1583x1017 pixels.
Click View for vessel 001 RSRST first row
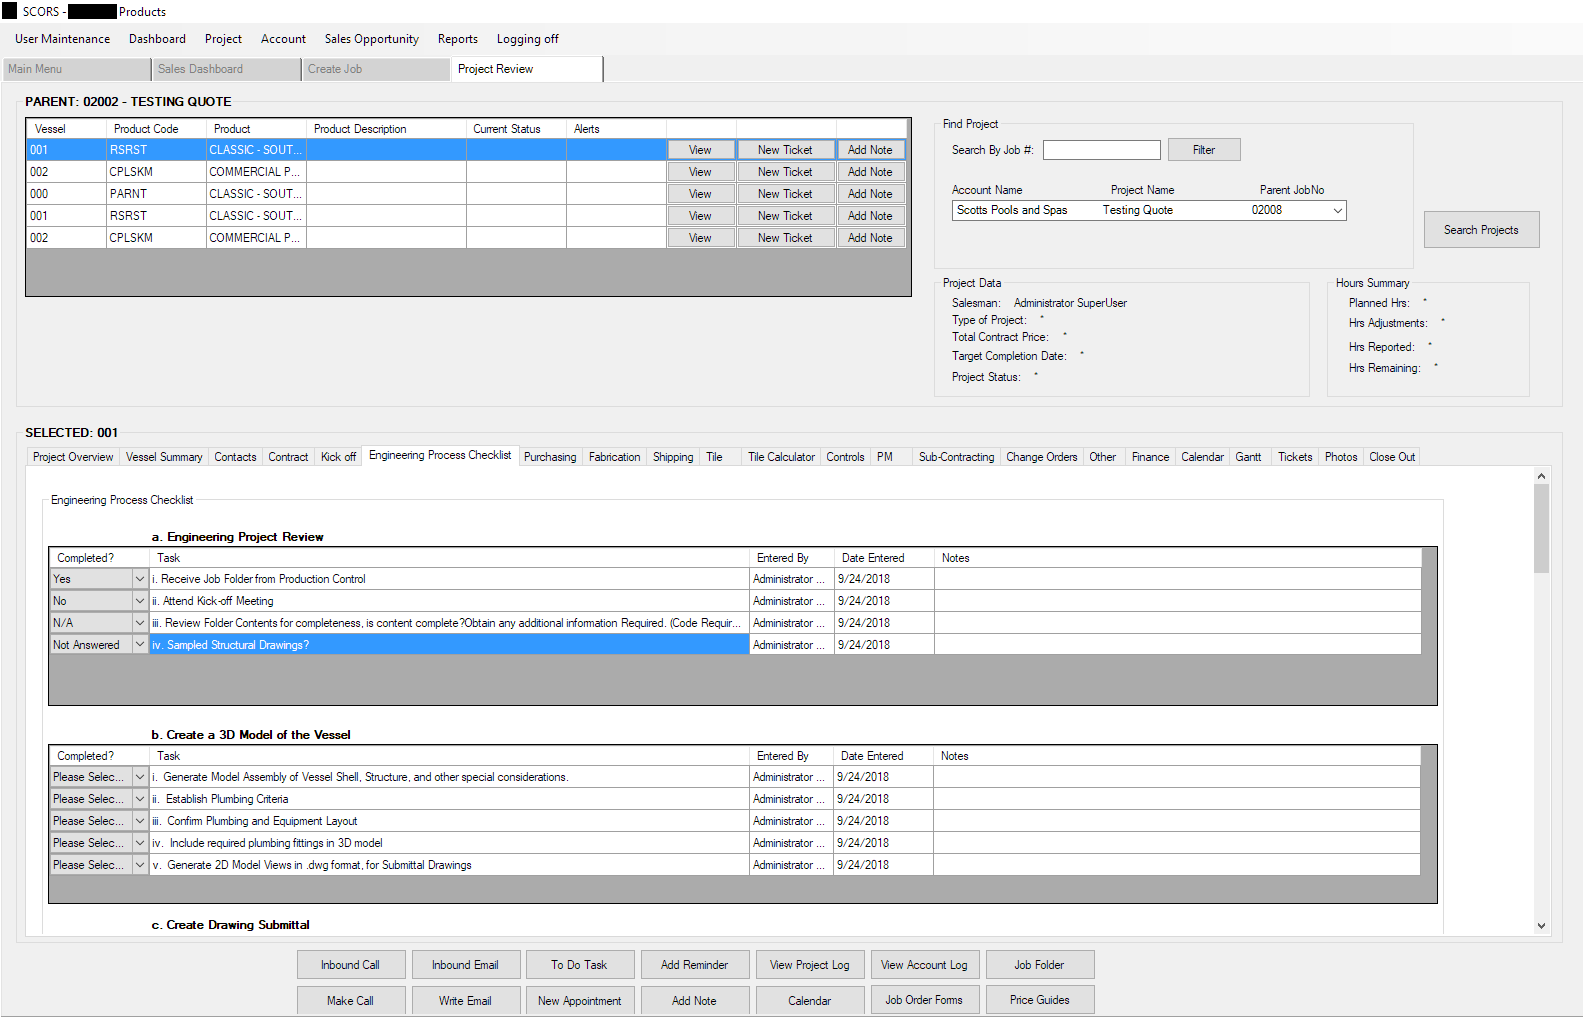click(700, 150)
